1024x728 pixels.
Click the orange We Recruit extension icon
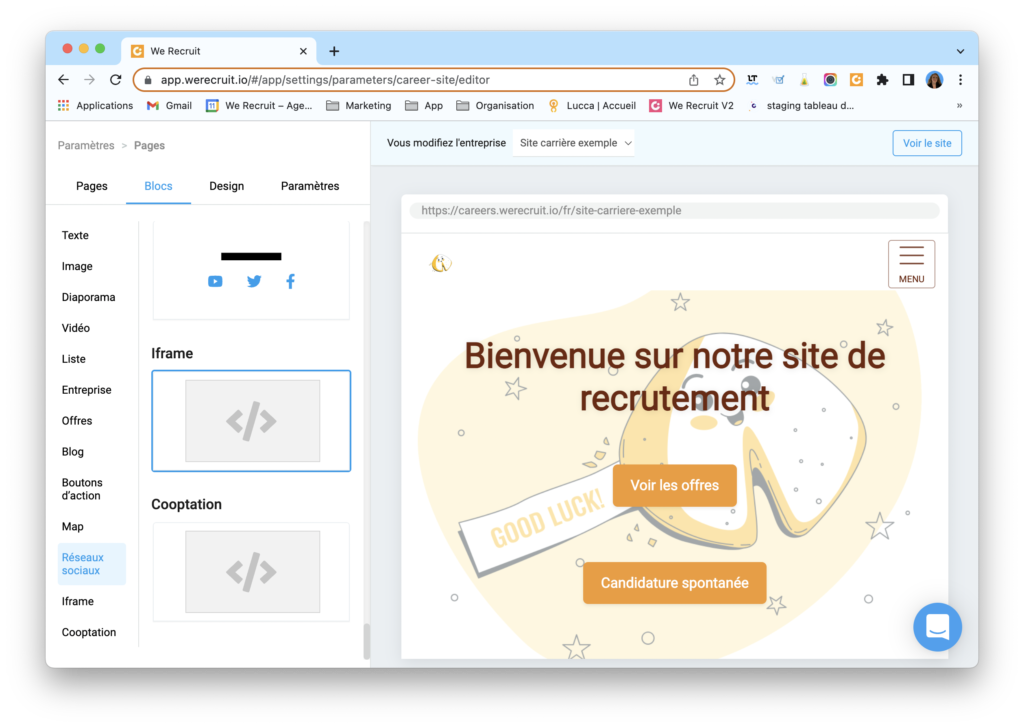(856, 80)
